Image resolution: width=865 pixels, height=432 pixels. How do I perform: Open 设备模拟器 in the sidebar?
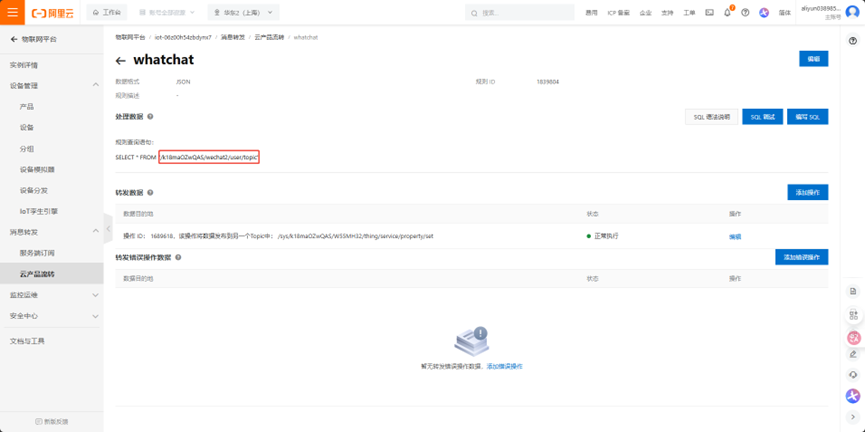(37, 169)
